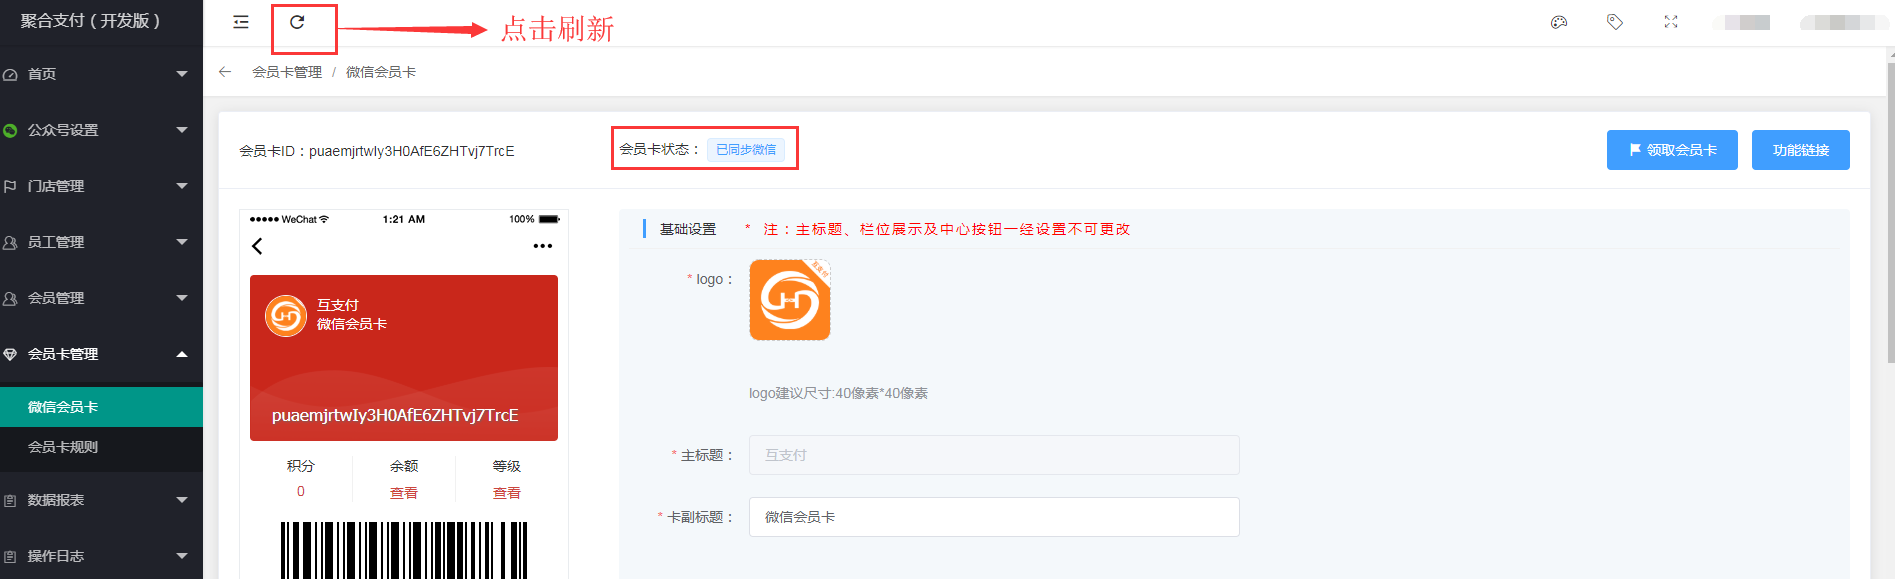Expand the 数据报表 menu arrow
Screen dimensions: 1895x579
click(x=182, y=500)
